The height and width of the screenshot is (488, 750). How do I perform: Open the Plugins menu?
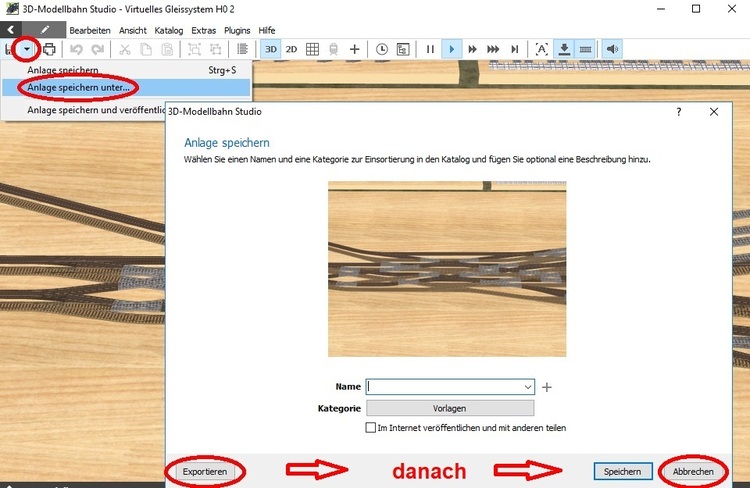click(x=237, y=30)
